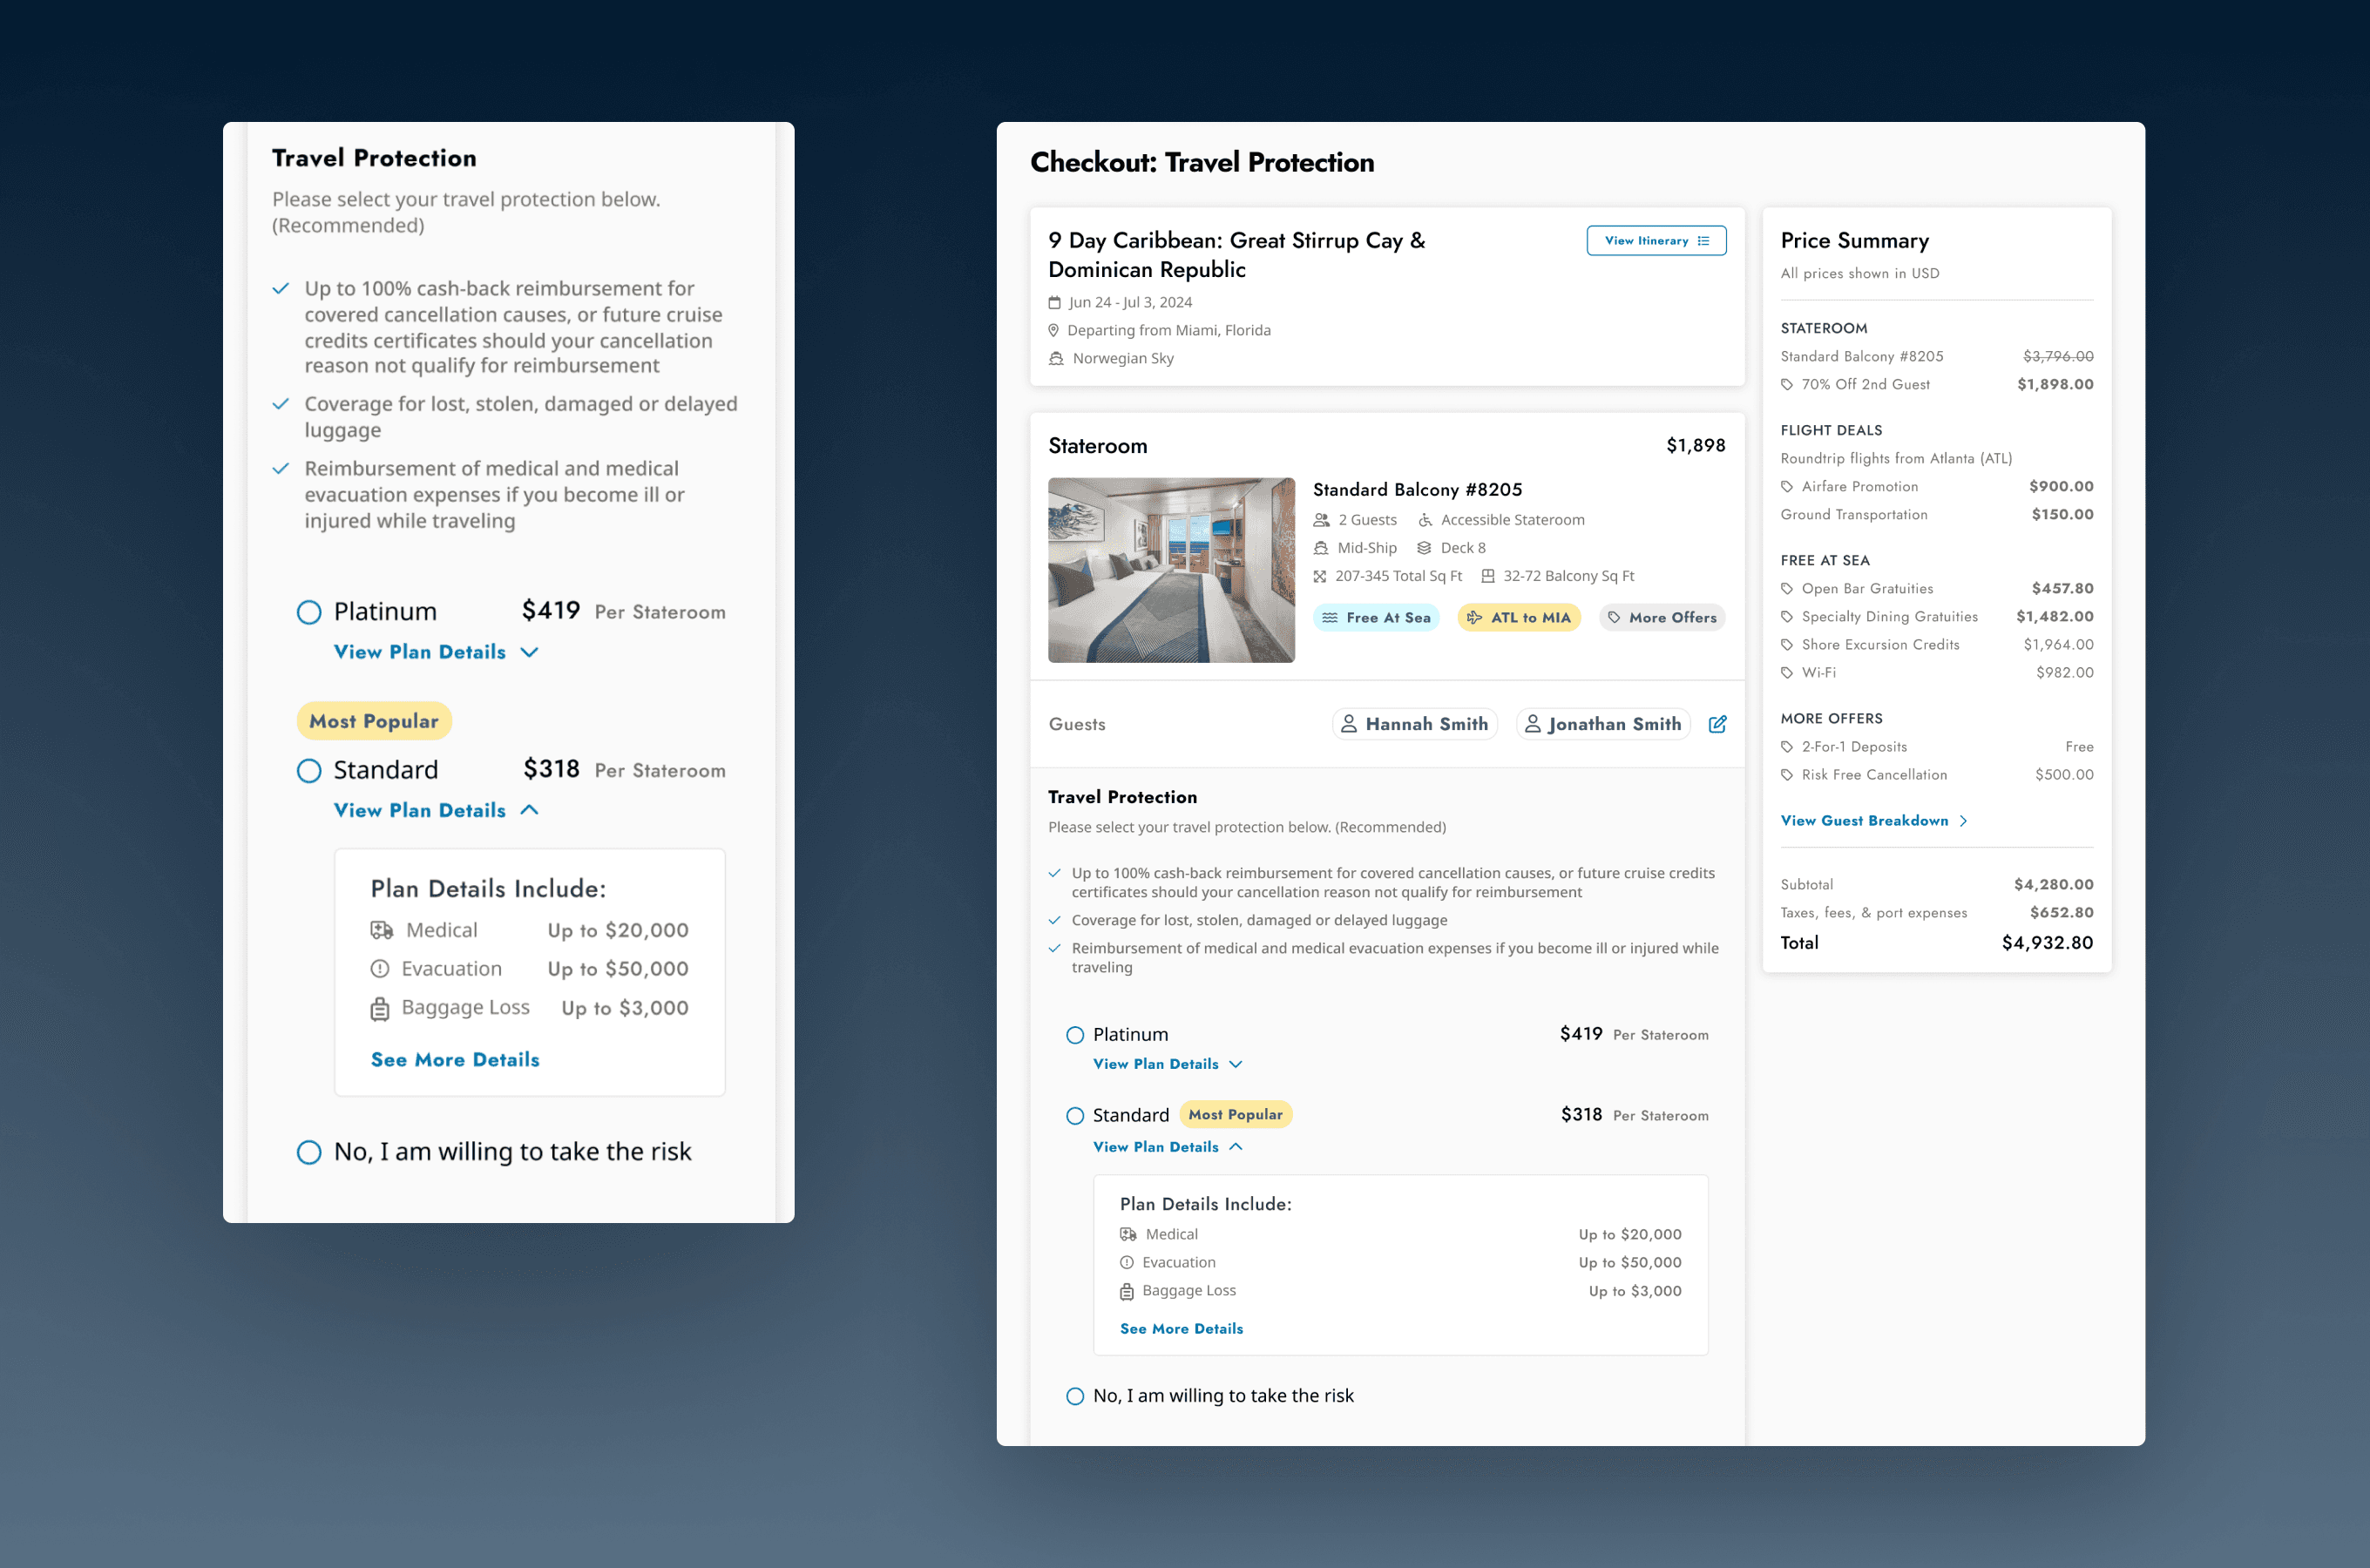Screen dimensions: 2370x1568
Task: Click guests icon beside 2 Guests
Action: click(1322, 520)
